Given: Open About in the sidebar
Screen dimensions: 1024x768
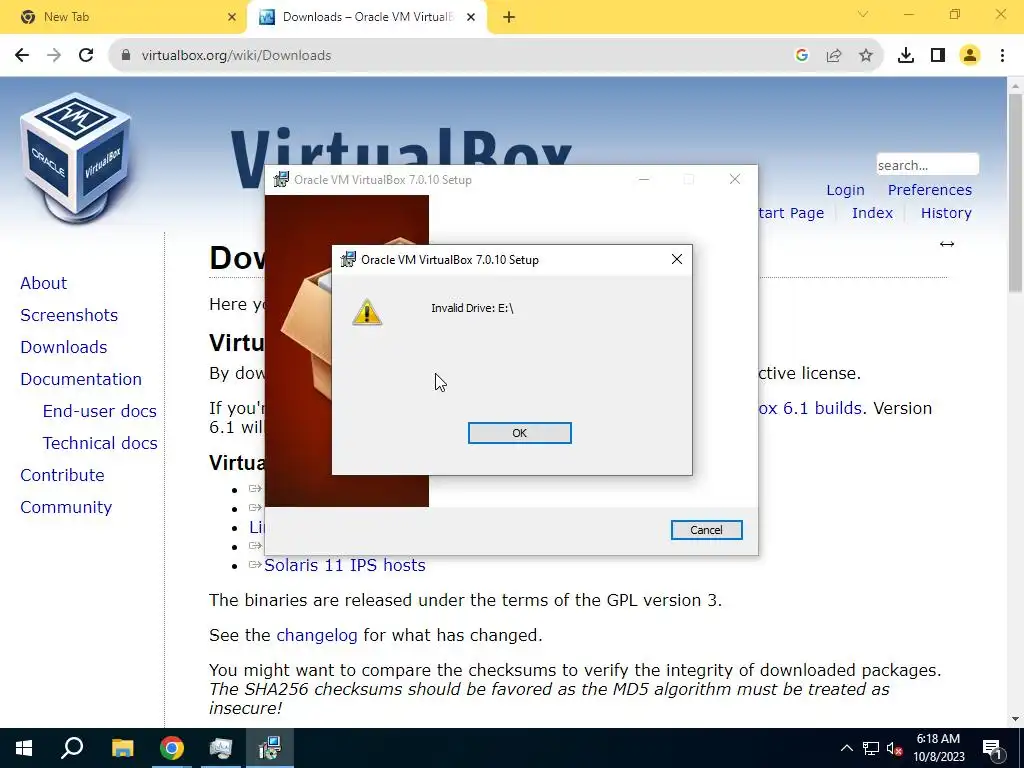Looking at the screenshot, I should click(x=43, y=283).
